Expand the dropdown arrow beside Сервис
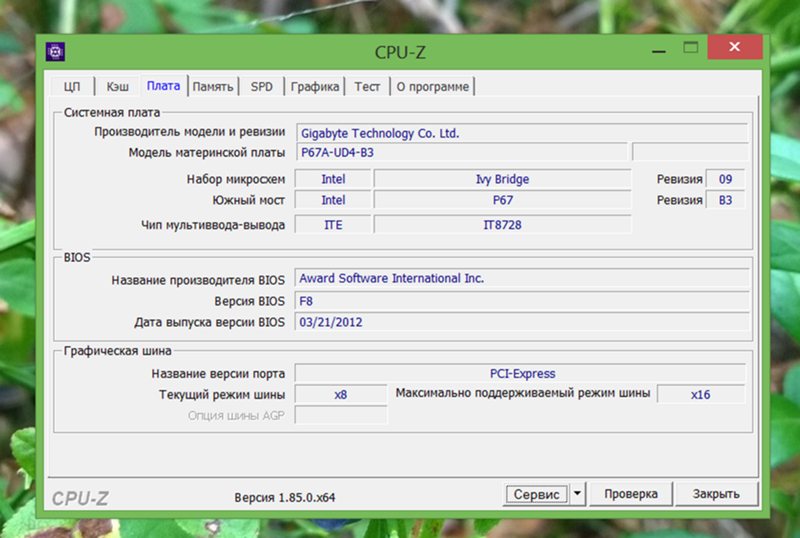800x538 pixels. [x=577, y=494]
